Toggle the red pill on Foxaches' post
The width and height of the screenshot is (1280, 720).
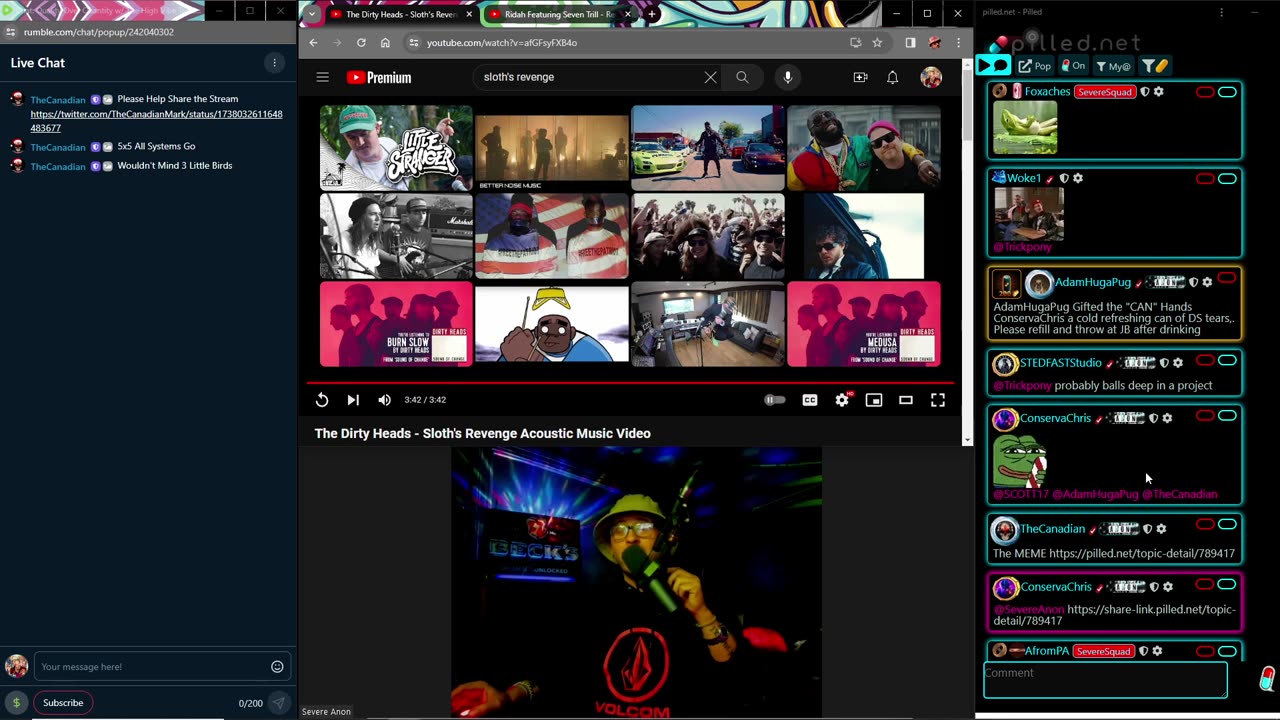pos(1205,92)
